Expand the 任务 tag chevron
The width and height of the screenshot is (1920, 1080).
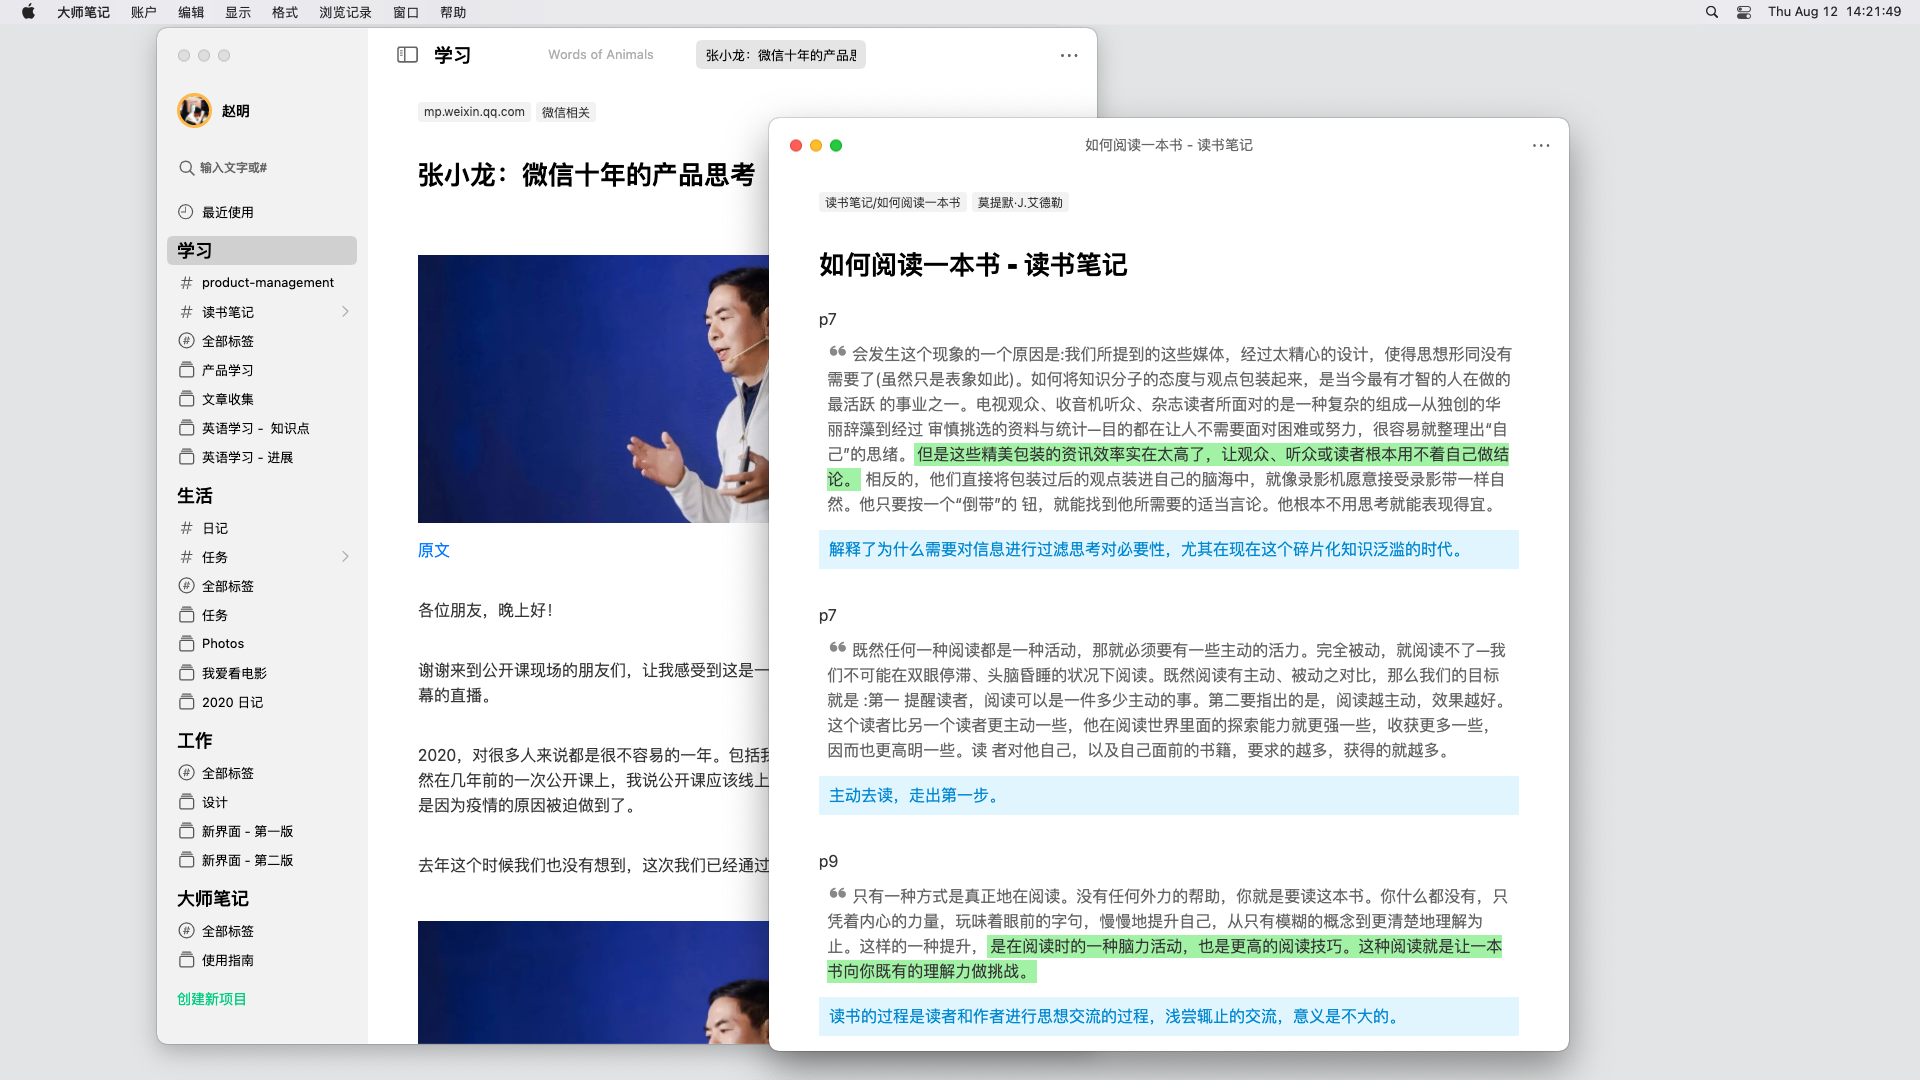(x=345, y=557)
